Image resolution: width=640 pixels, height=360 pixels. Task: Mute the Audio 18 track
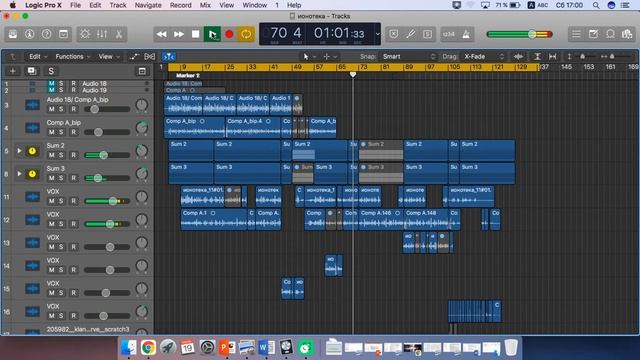coord(51,83)
